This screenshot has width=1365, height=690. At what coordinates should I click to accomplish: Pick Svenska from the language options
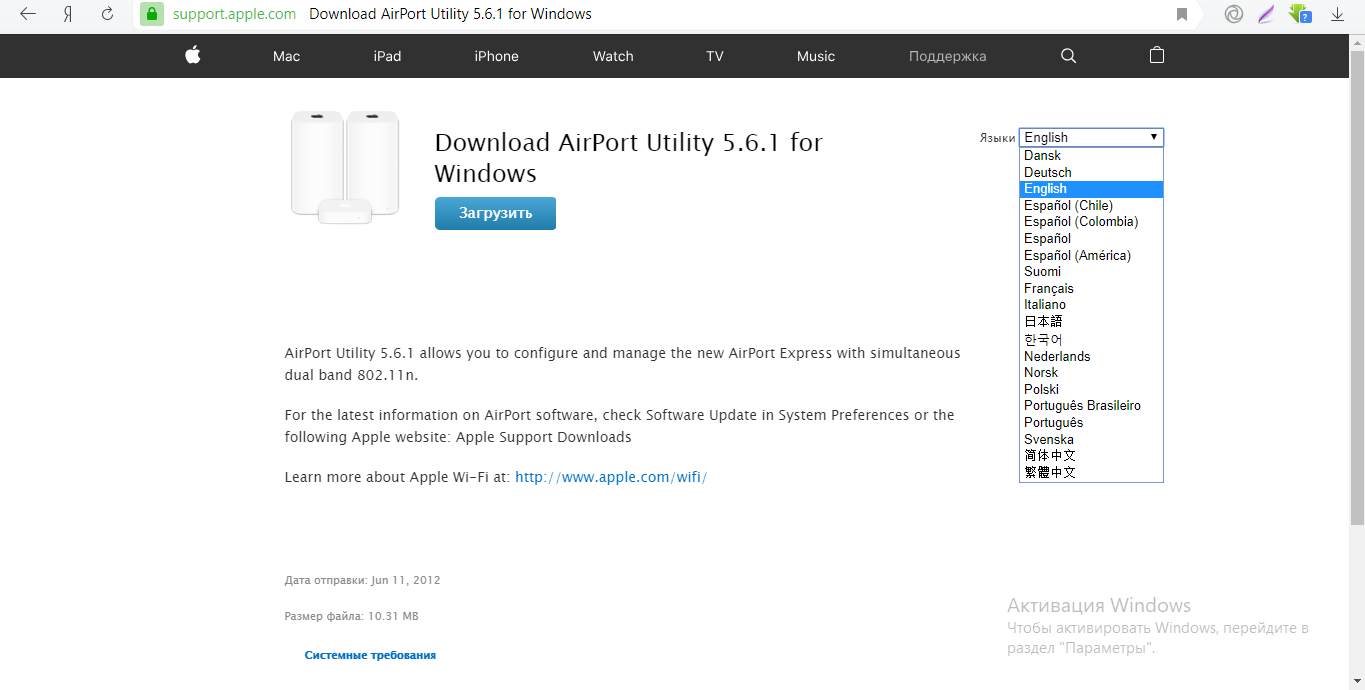pos(1048,439)
